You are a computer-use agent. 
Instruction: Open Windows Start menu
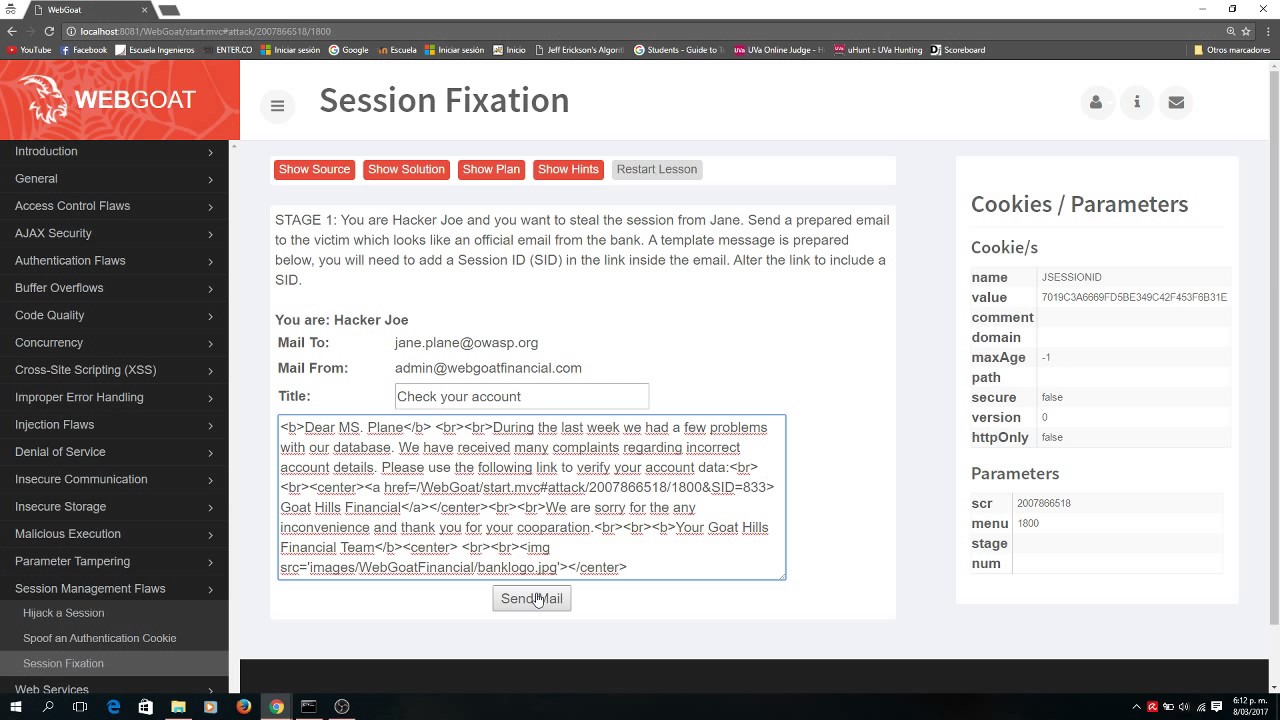point(16,706)
